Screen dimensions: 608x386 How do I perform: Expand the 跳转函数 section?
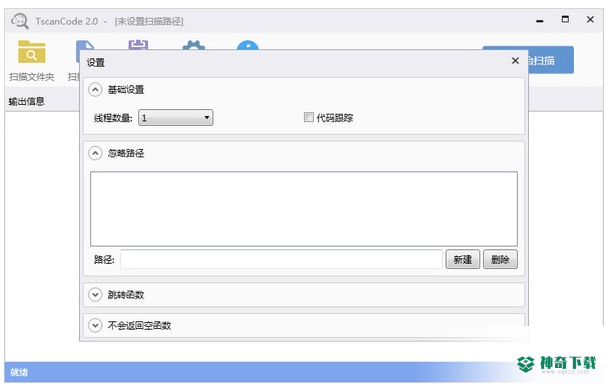pos(95,294)
